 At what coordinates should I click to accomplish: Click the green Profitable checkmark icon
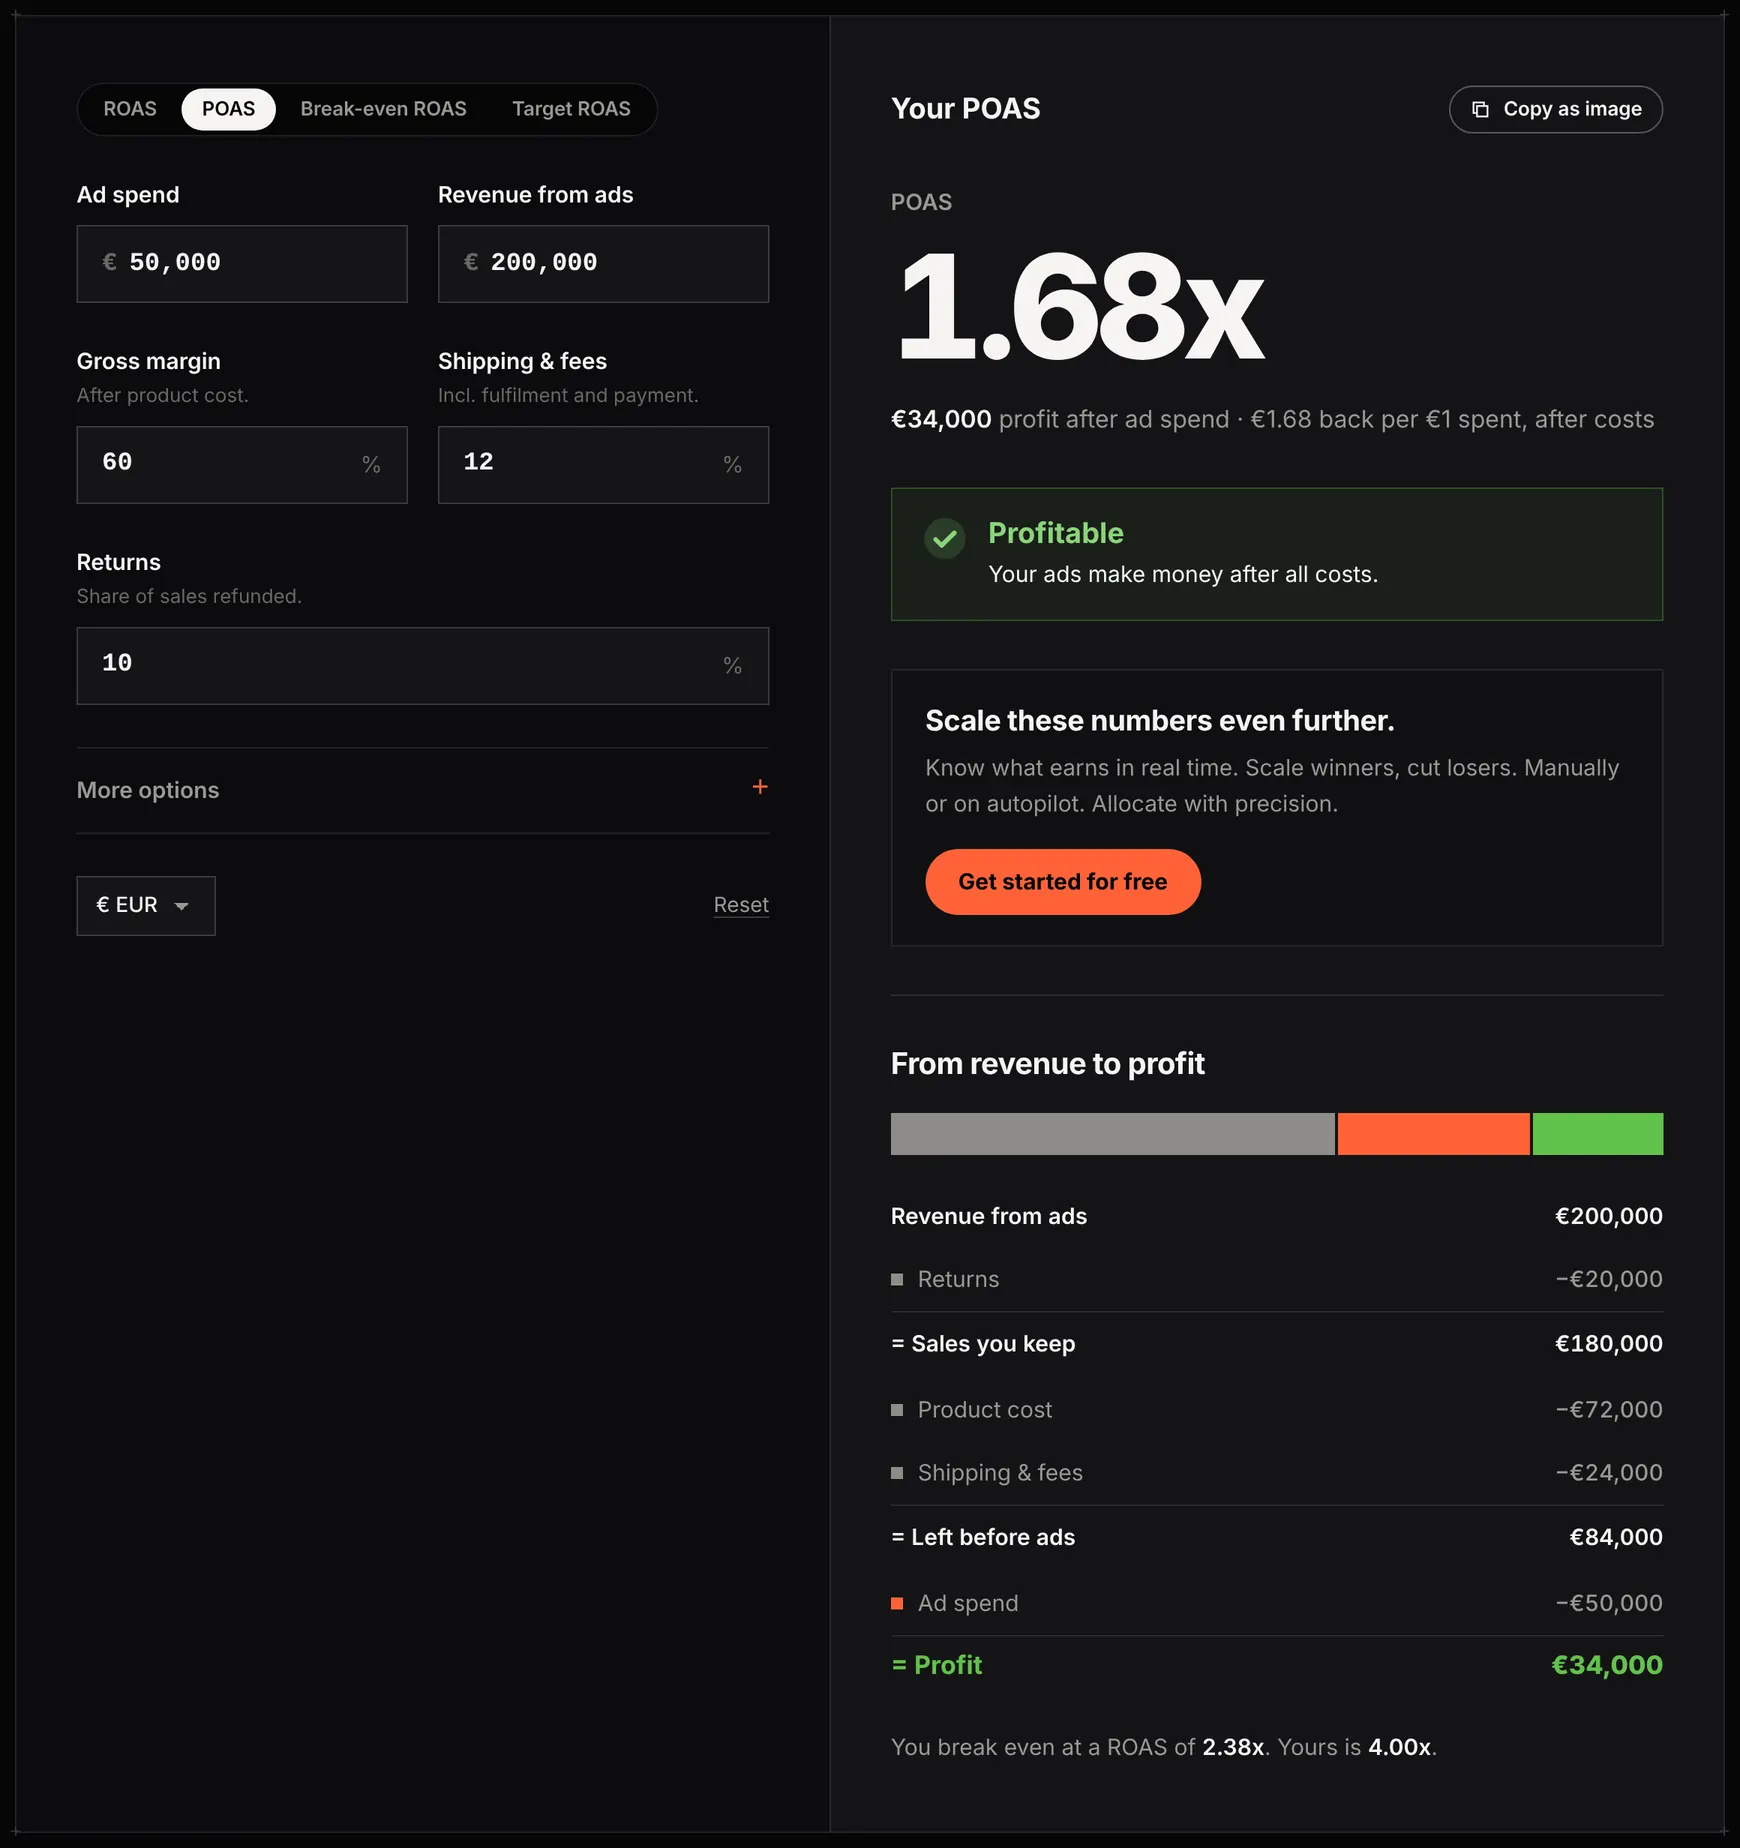click(944, 538)
